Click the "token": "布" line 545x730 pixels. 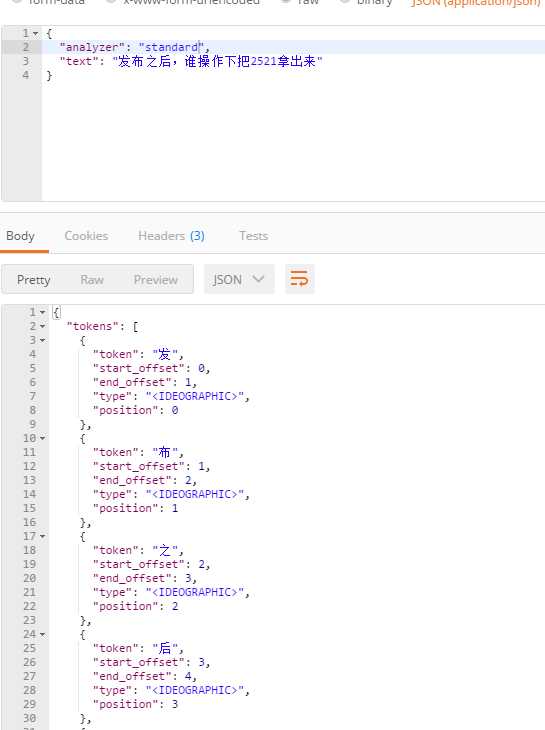pos(138,452)
